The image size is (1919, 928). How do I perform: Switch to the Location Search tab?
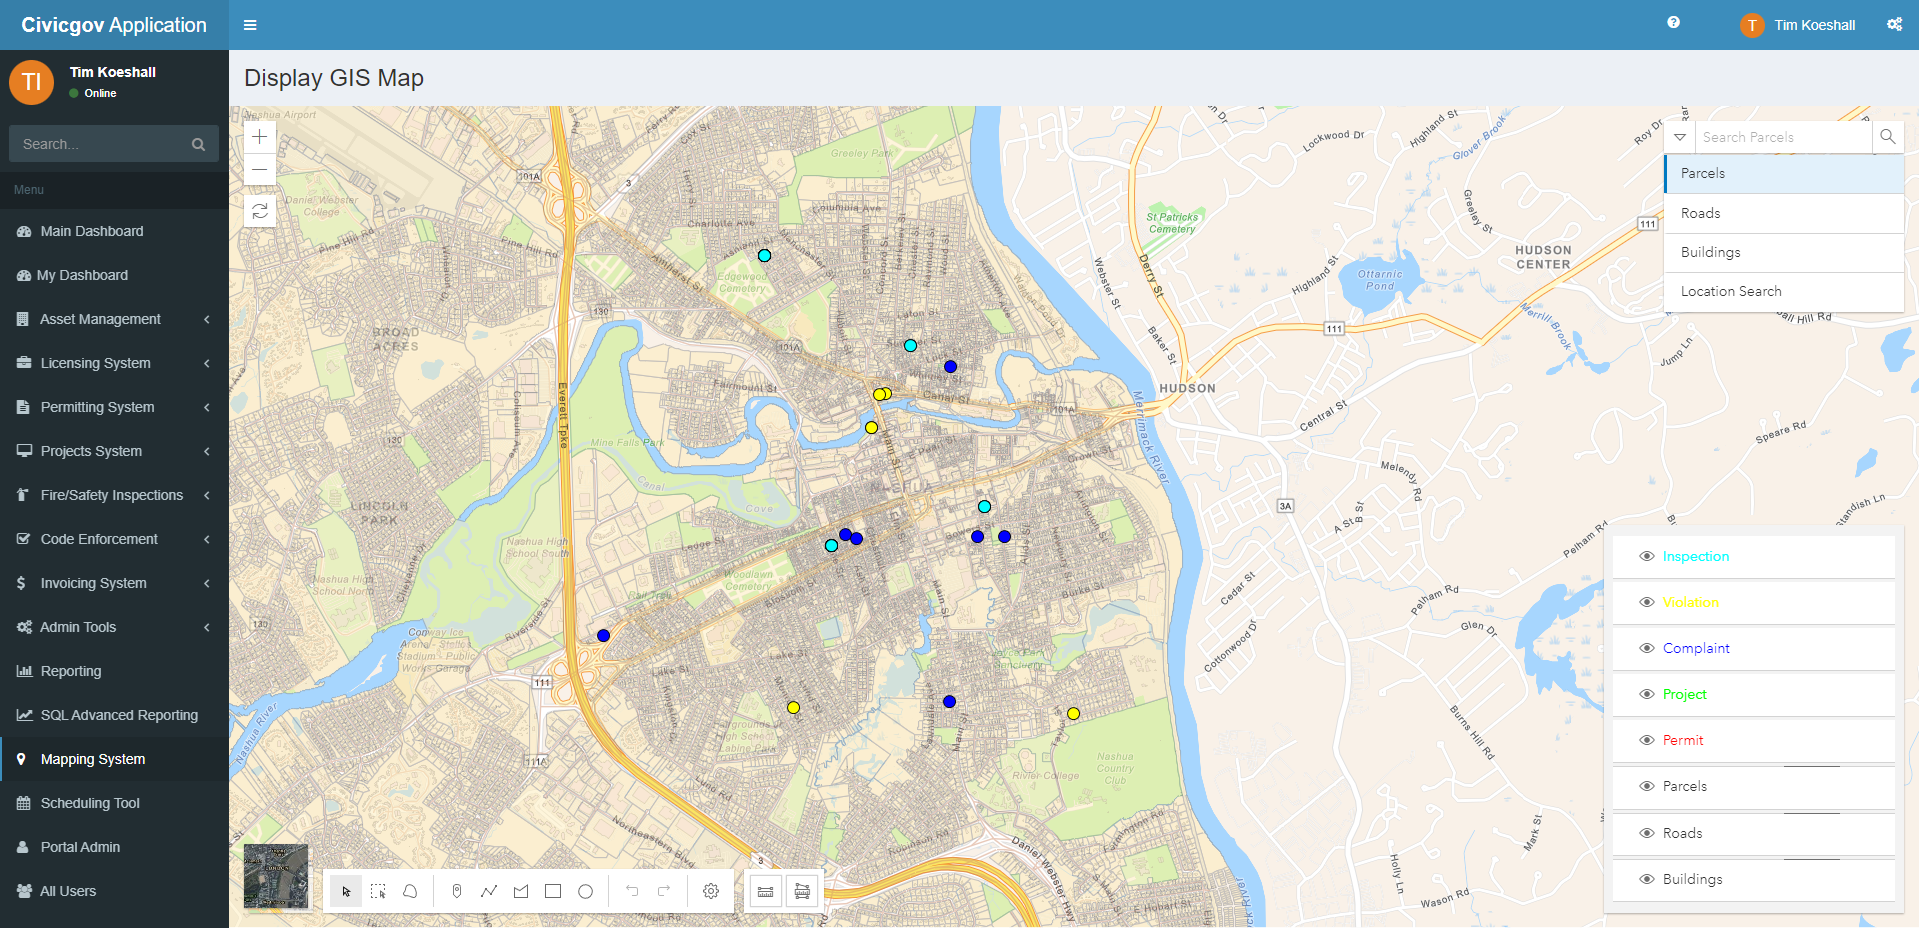click(1731, 291)
